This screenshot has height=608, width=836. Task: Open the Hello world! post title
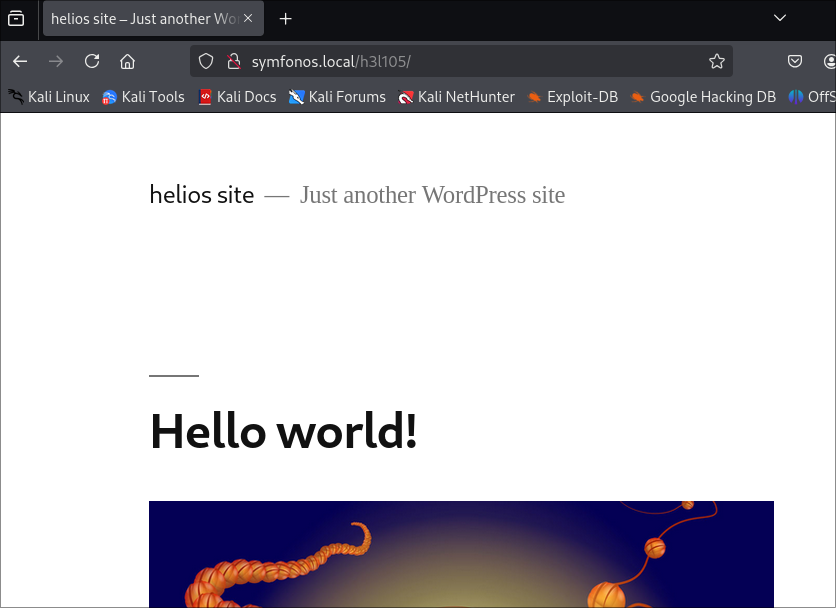[284, 431]
